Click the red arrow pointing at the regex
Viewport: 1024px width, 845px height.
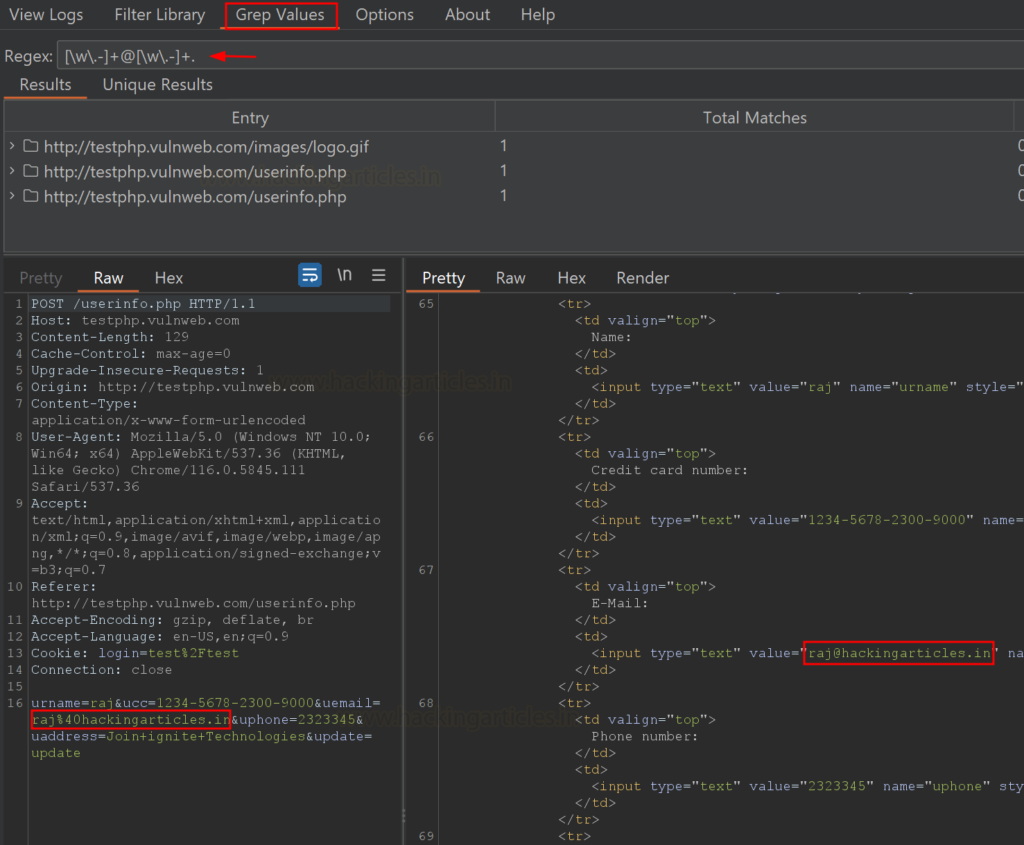pyautogui.click(x=235, y=57)
